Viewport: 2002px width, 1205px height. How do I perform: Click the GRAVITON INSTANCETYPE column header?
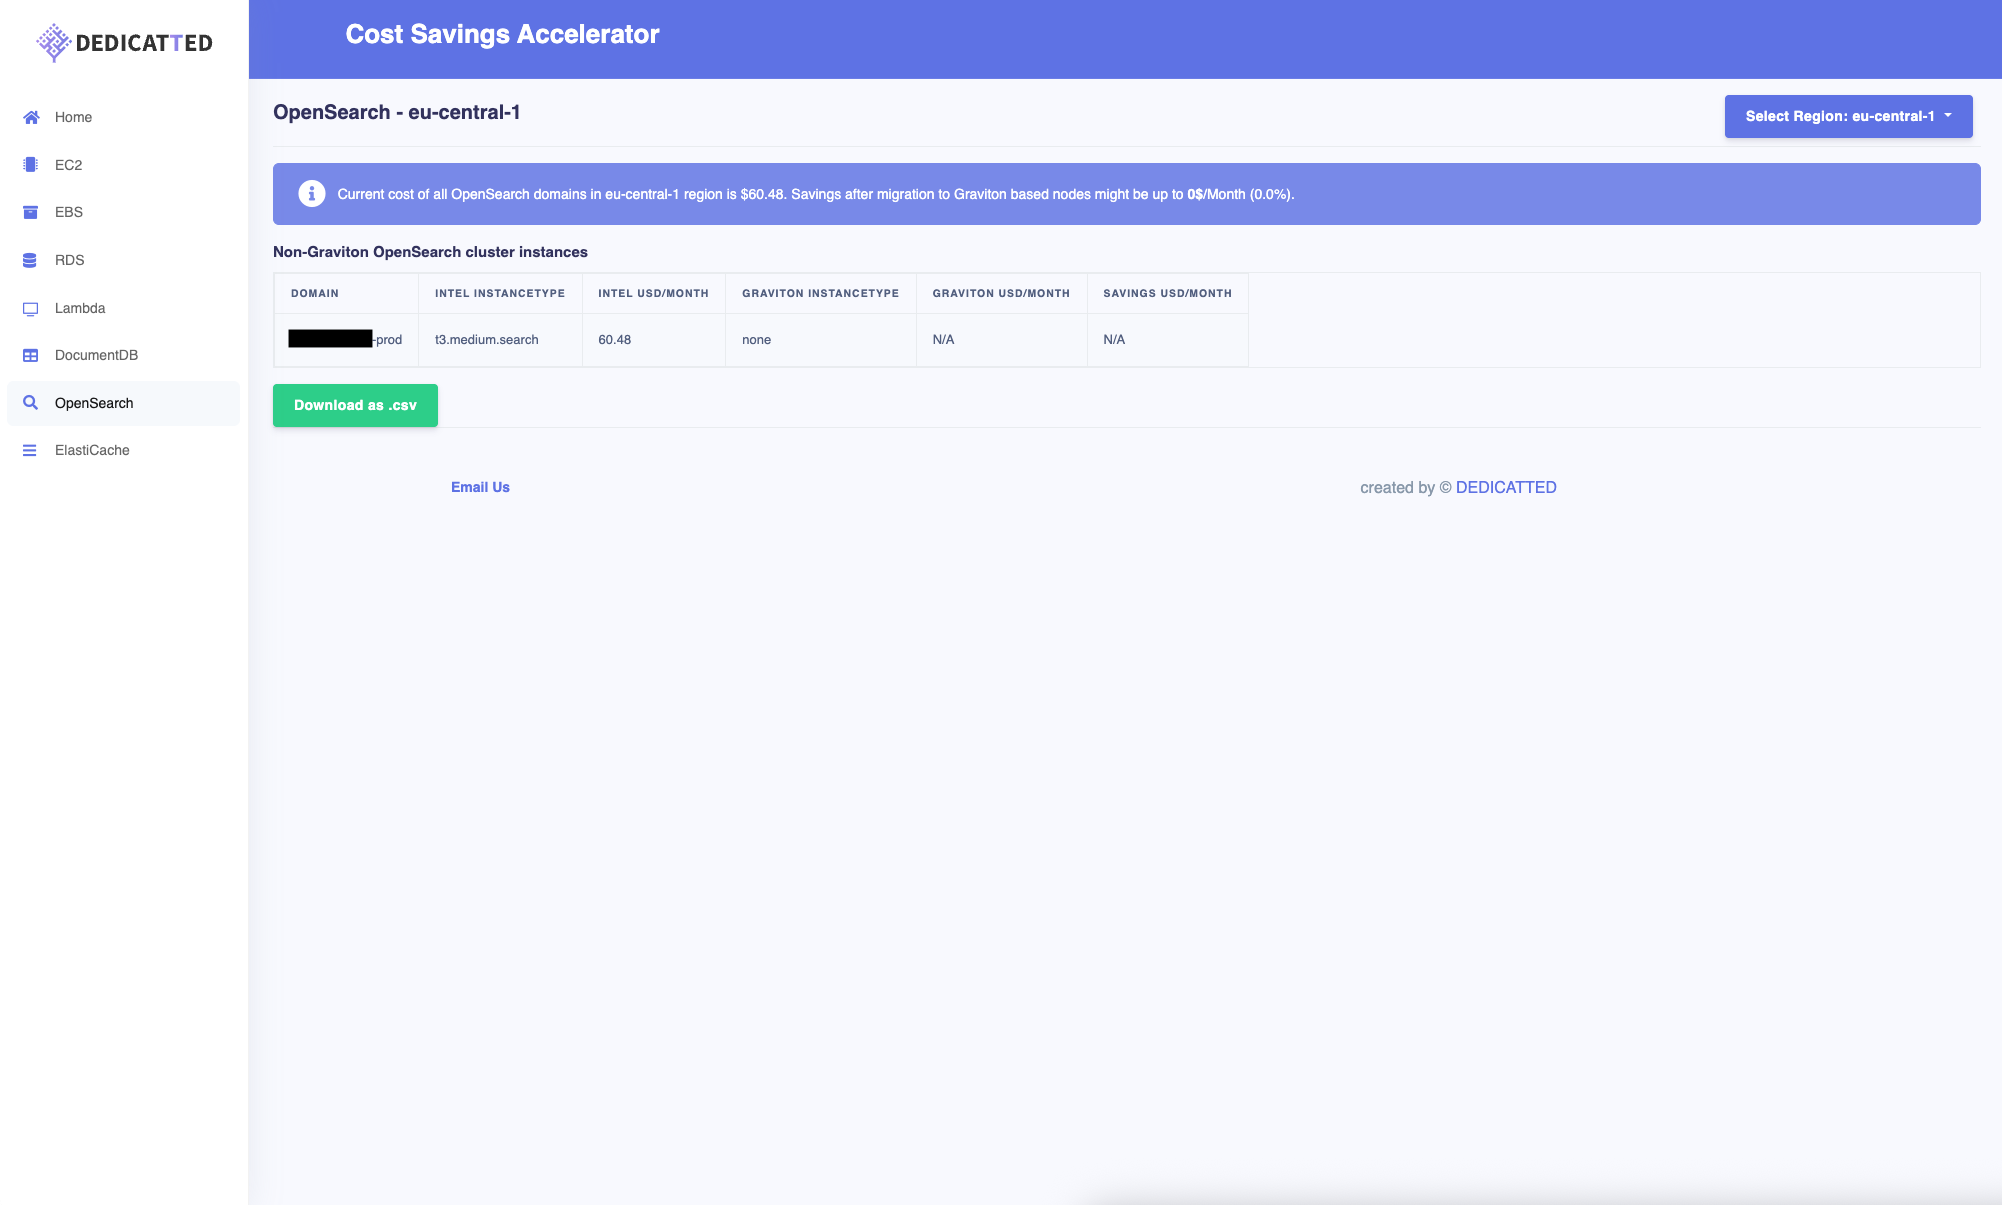coord(820,293)
